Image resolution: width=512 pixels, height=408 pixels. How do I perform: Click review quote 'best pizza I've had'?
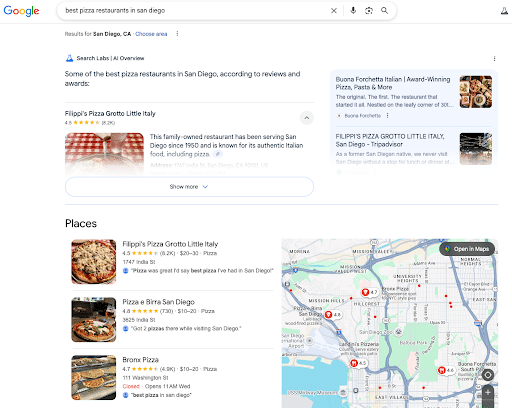[x=203, y=271]
